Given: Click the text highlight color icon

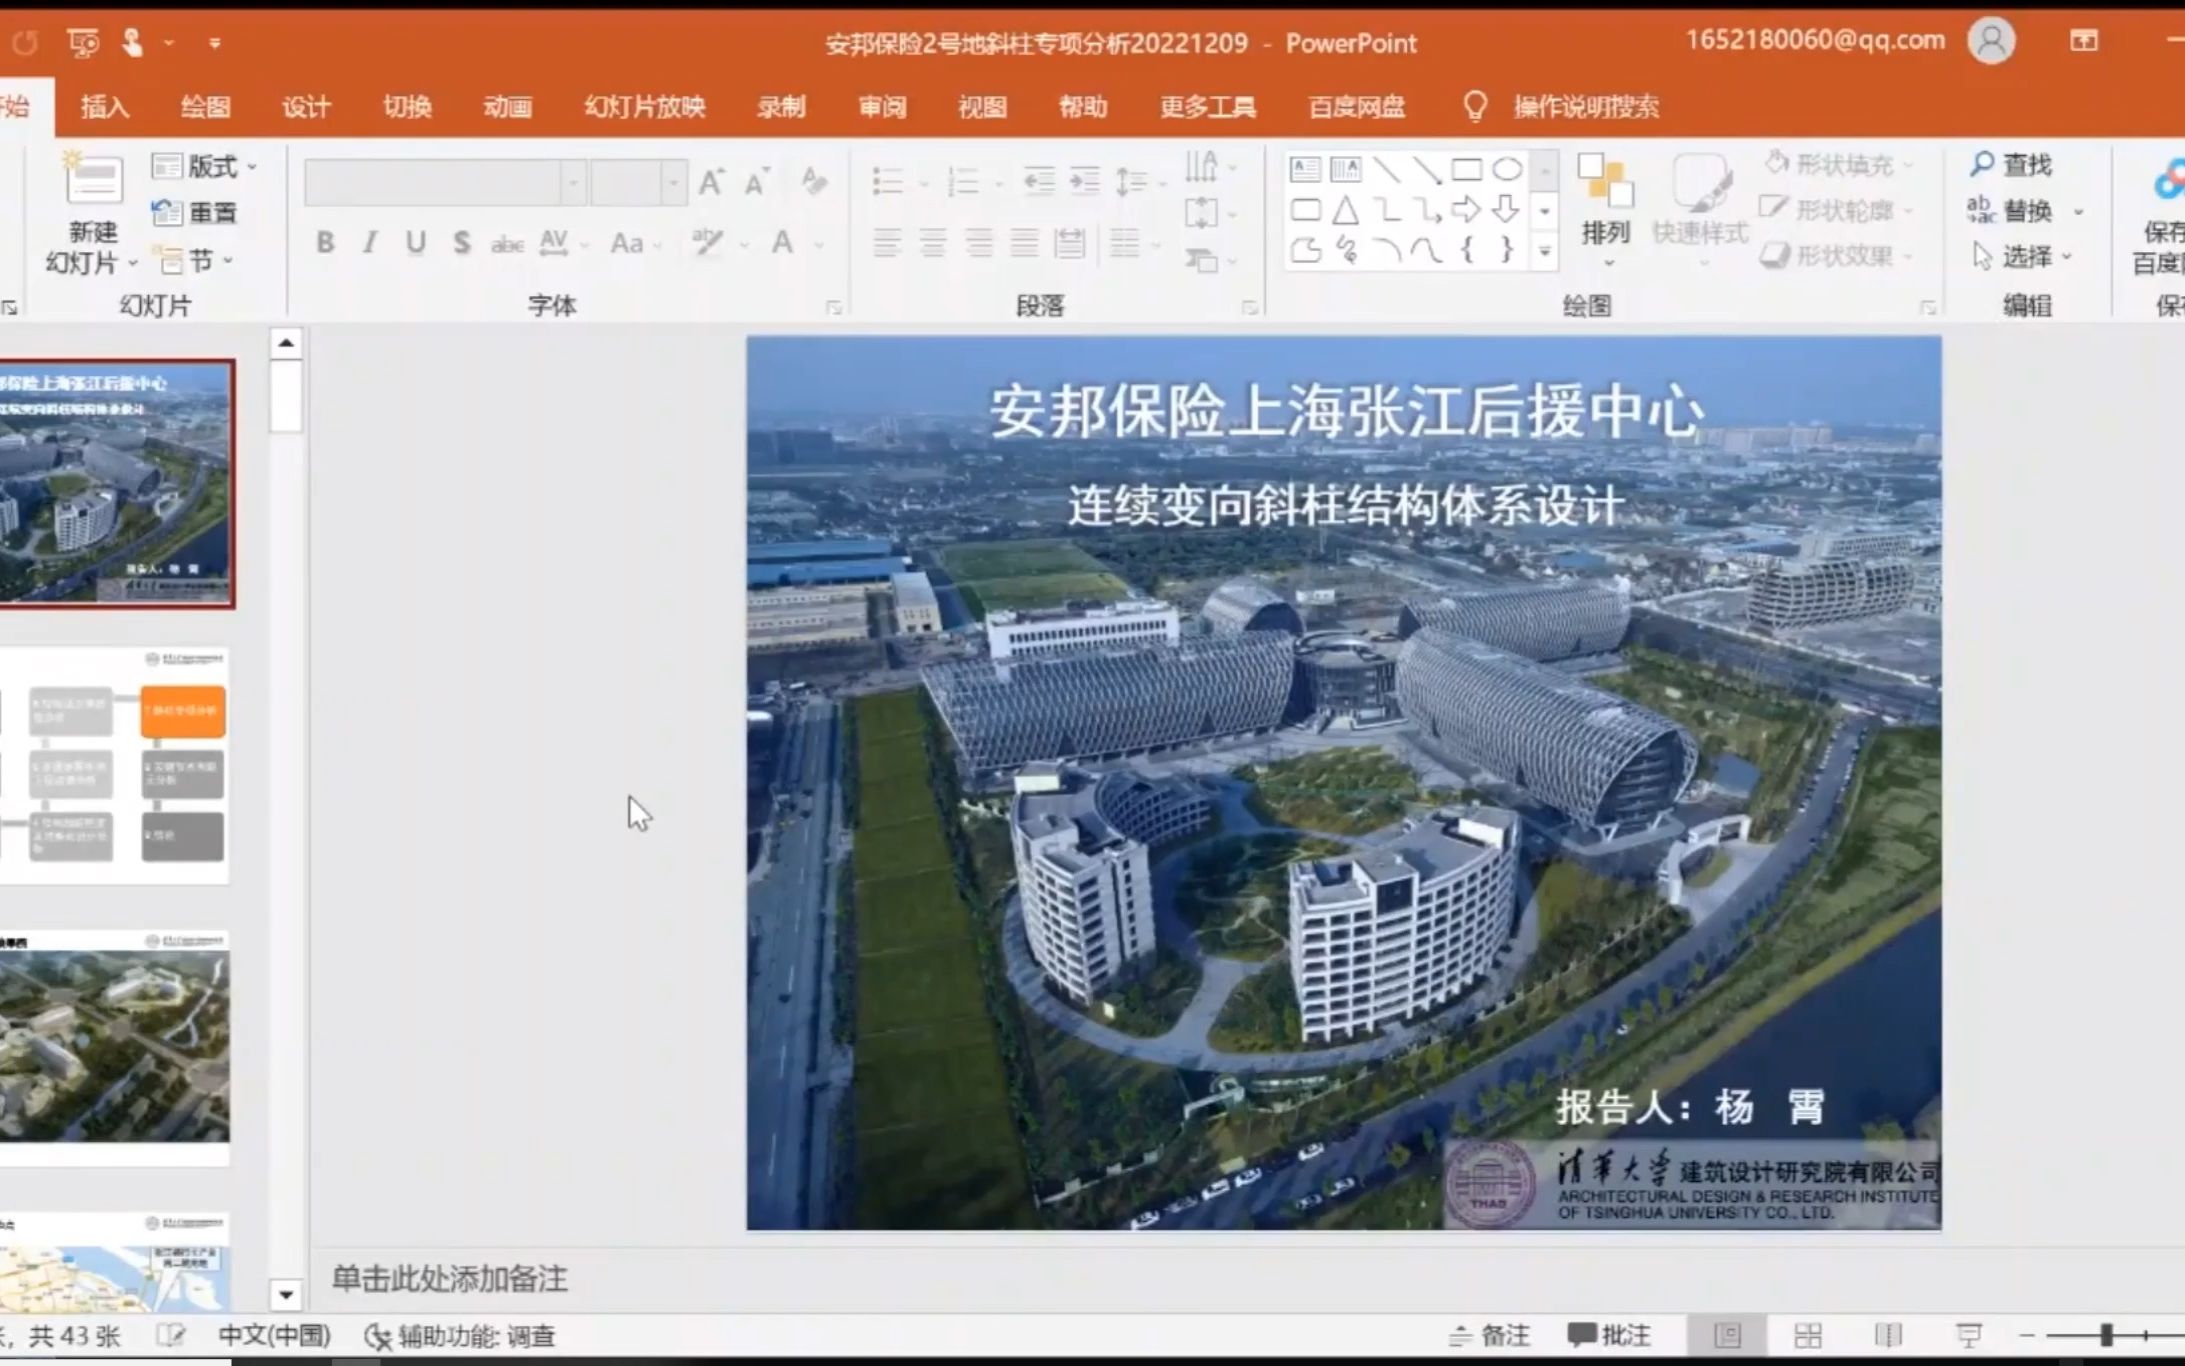Looking at the screenshot, I should 708,242.
